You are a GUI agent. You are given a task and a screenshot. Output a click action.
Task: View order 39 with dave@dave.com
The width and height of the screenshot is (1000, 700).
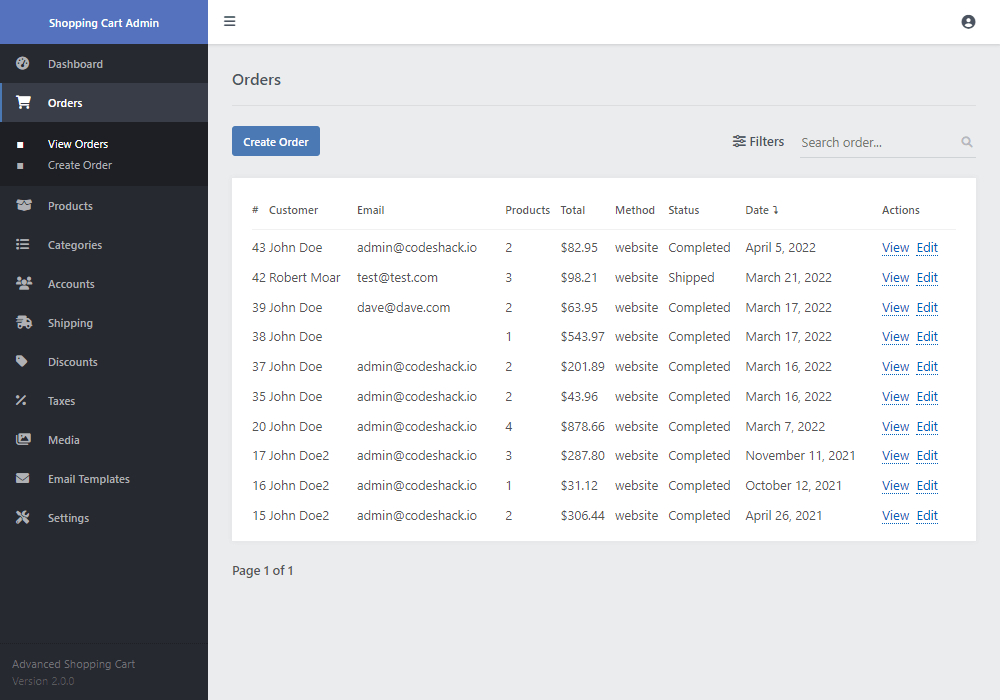point(895,307)
